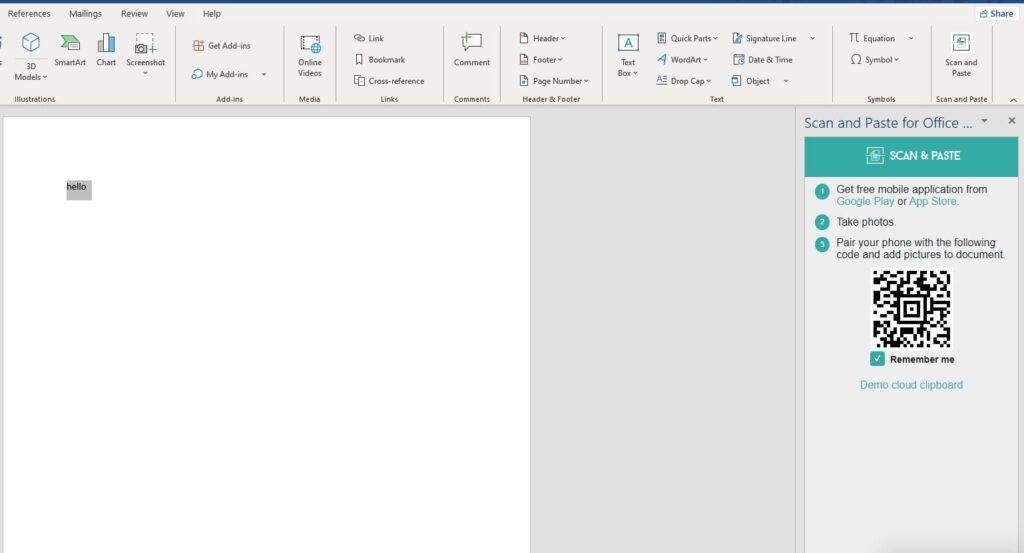This screenshot has height=553, width=1024.
Task: Switch to the Mailings tab
Action: click(x=85, y=14)
